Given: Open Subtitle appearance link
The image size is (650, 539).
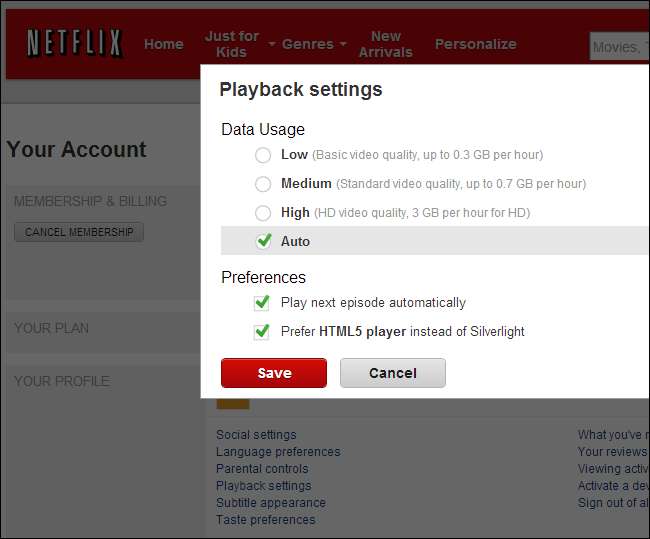Looking at the screenshot, I should [271, 503].
